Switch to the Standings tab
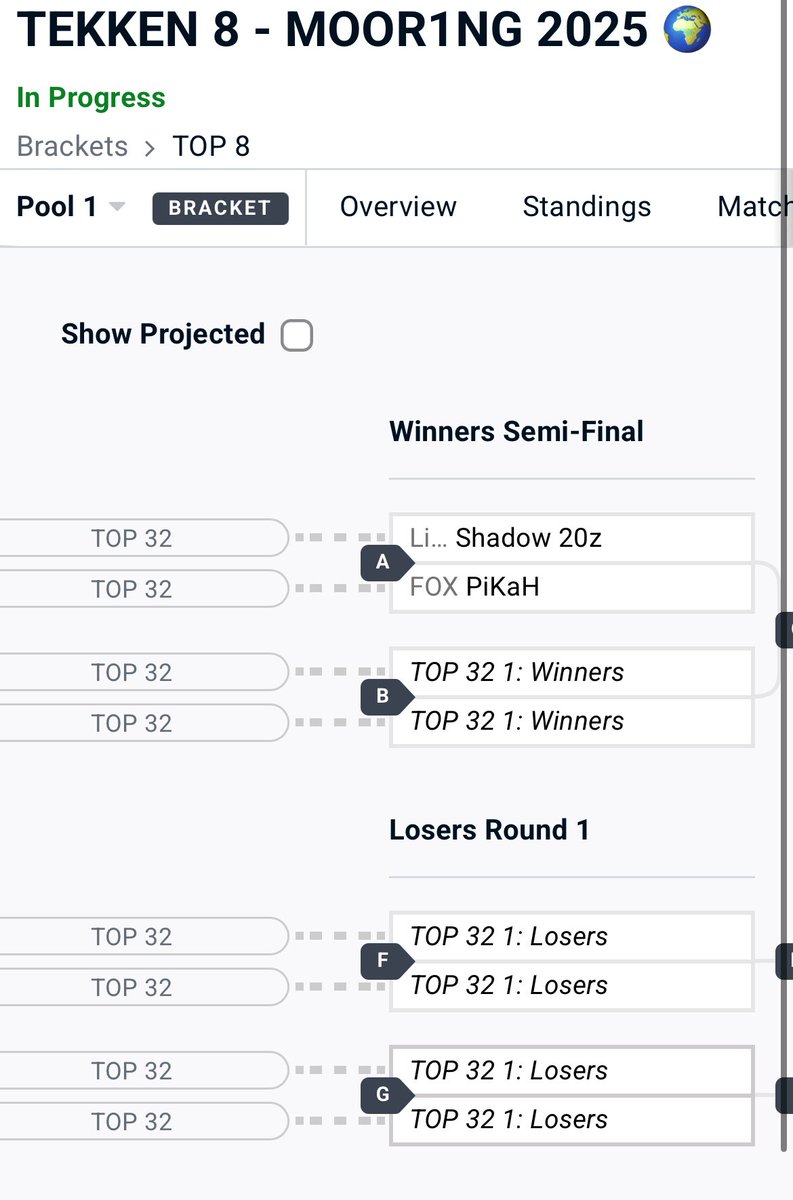Viewport: 793px width, 1200px height. tap(587, 207)
